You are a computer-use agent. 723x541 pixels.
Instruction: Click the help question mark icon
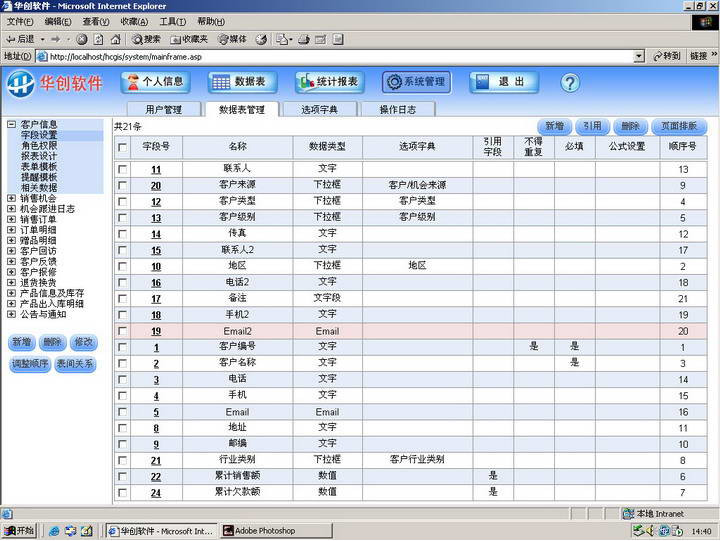tap(570, 83)
